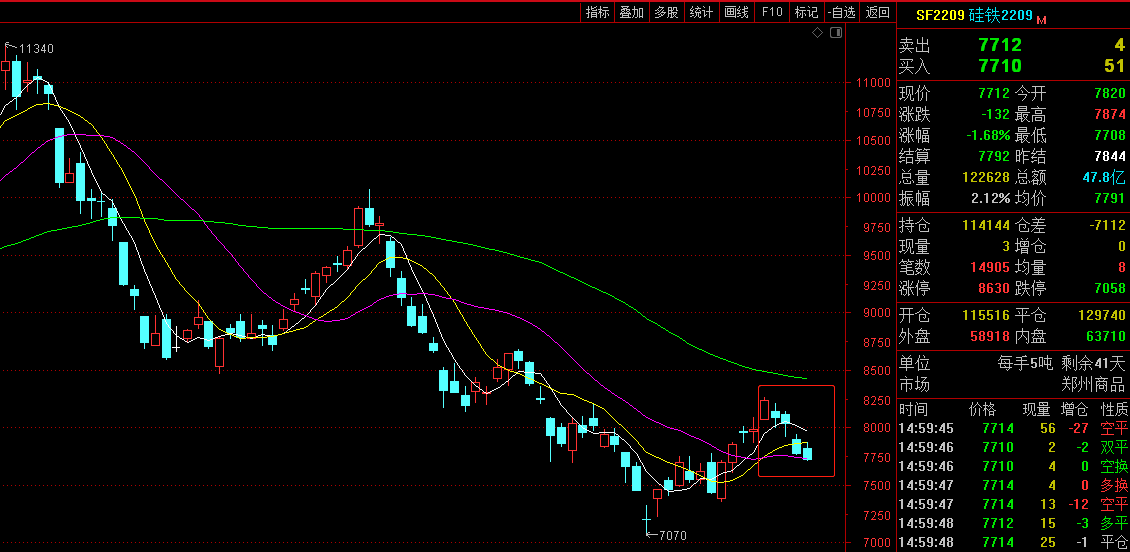Click the red M badge beside 硅铁2209

(x=1041, y=19)
